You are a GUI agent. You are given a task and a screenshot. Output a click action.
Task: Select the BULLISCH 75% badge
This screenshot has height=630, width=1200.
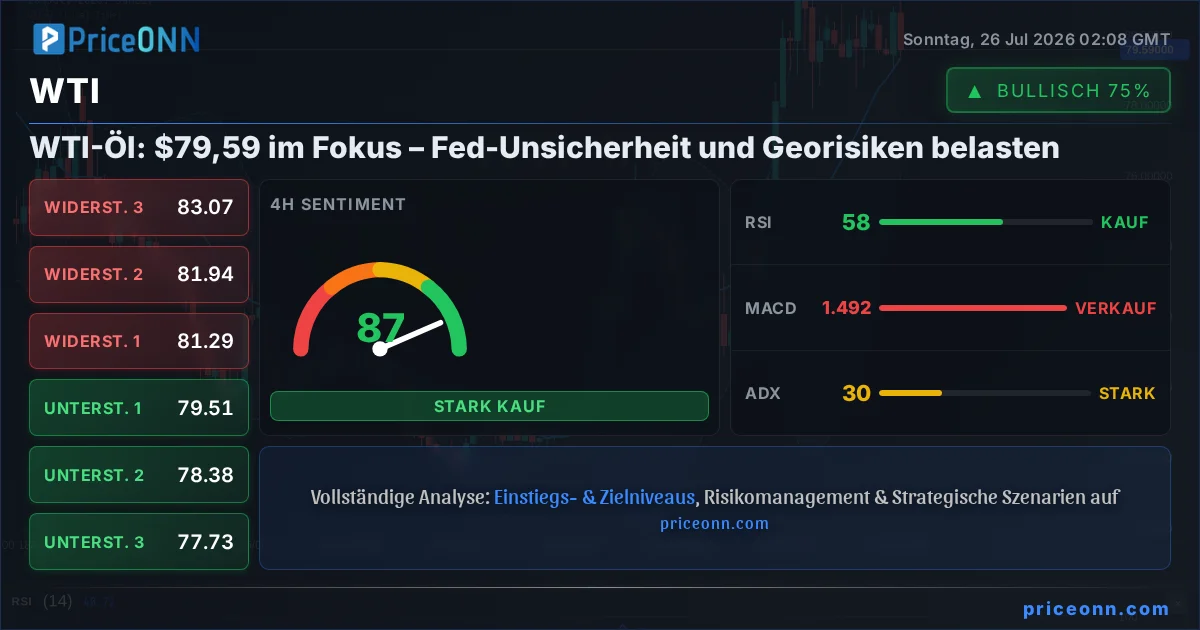[1058, 91]
